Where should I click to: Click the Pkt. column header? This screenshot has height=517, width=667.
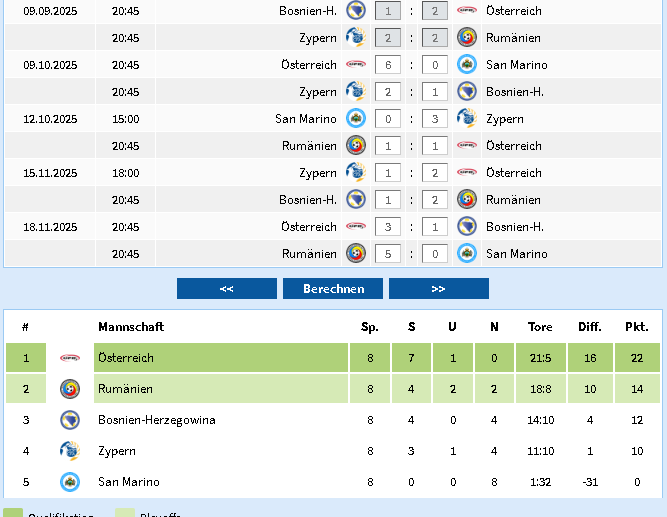click(x=637, y=327)
